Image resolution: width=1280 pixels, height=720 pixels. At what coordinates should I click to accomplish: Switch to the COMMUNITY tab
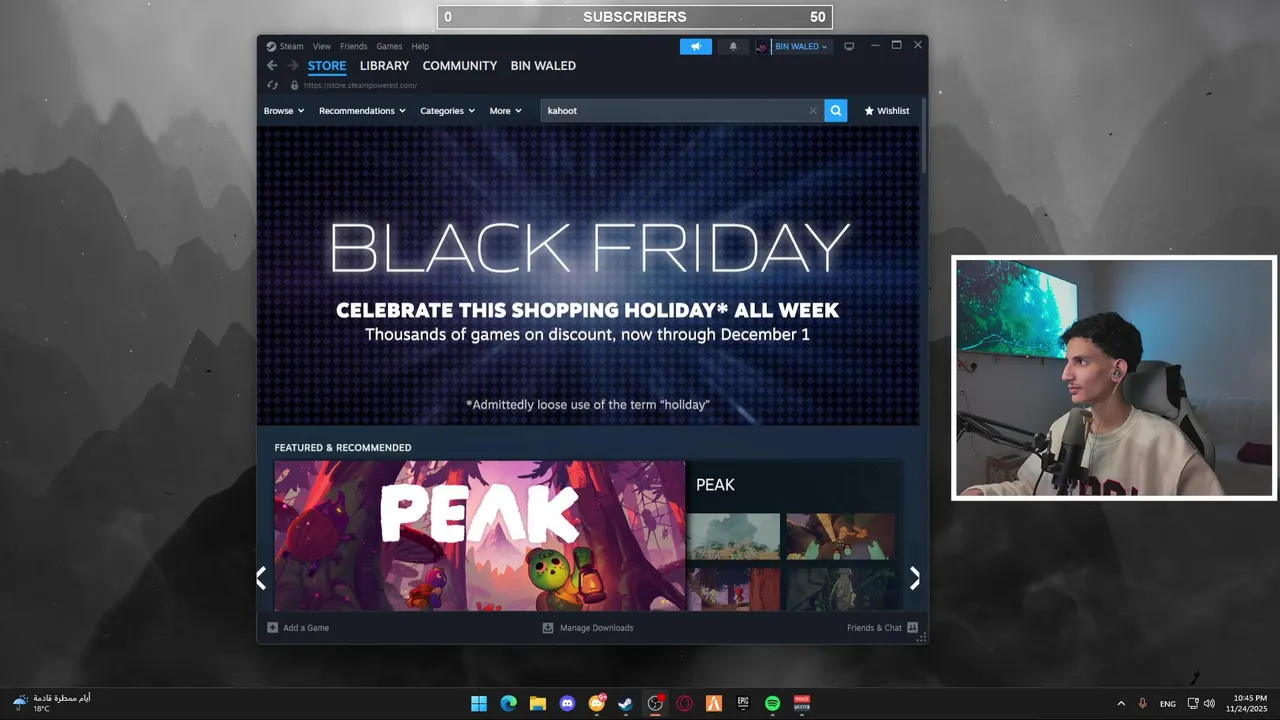[459, 66]
